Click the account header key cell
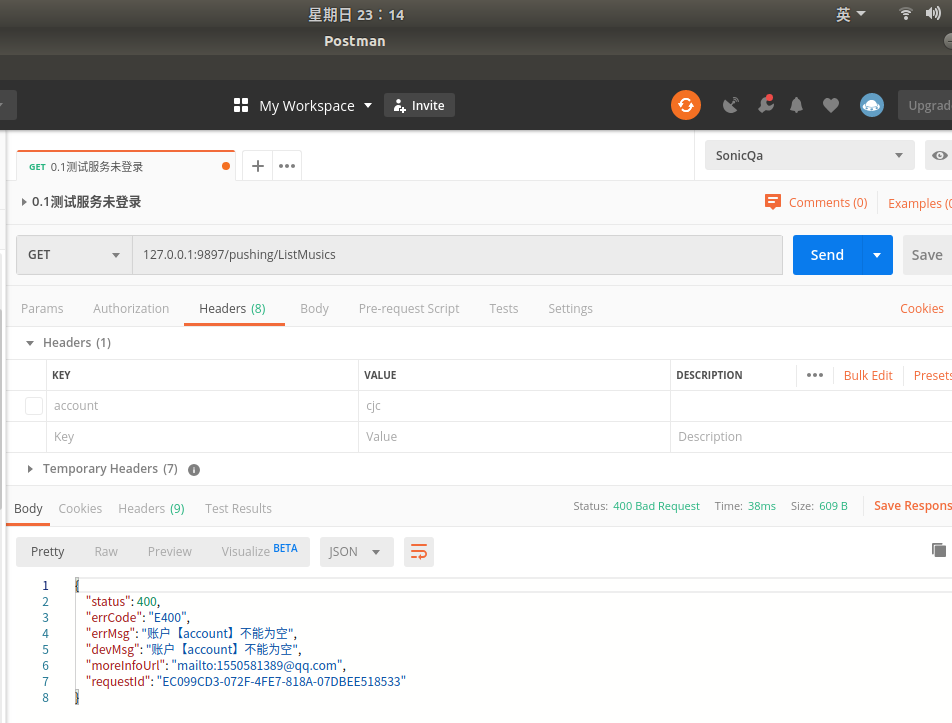 tap(202, 406)
